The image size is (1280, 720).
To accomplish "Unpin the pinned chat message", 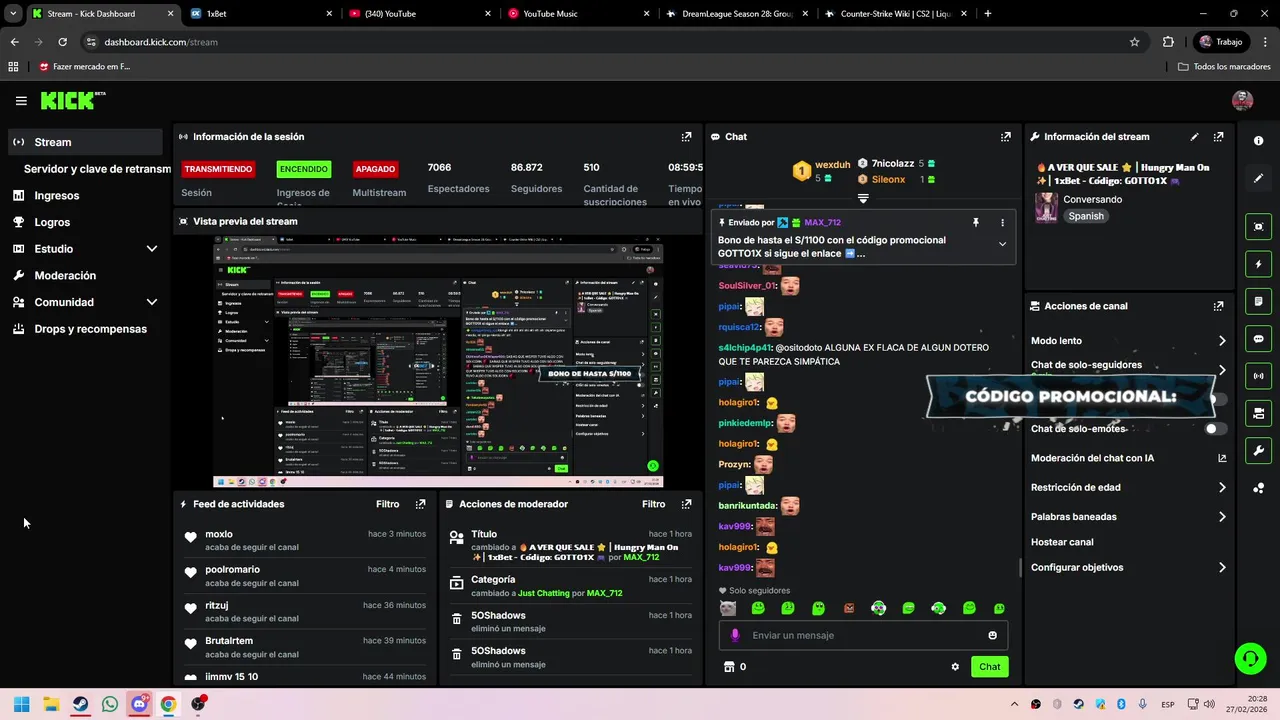I will pyautogui.click(x=976, y=223).
